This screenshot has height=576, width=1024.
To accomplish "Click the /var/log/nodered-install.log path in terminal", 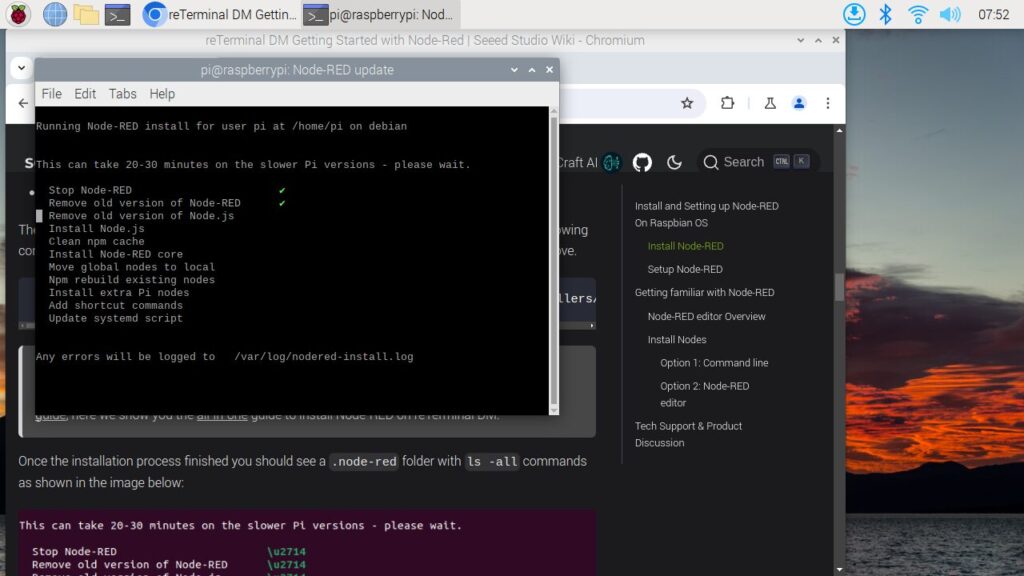I will (324, 357).
